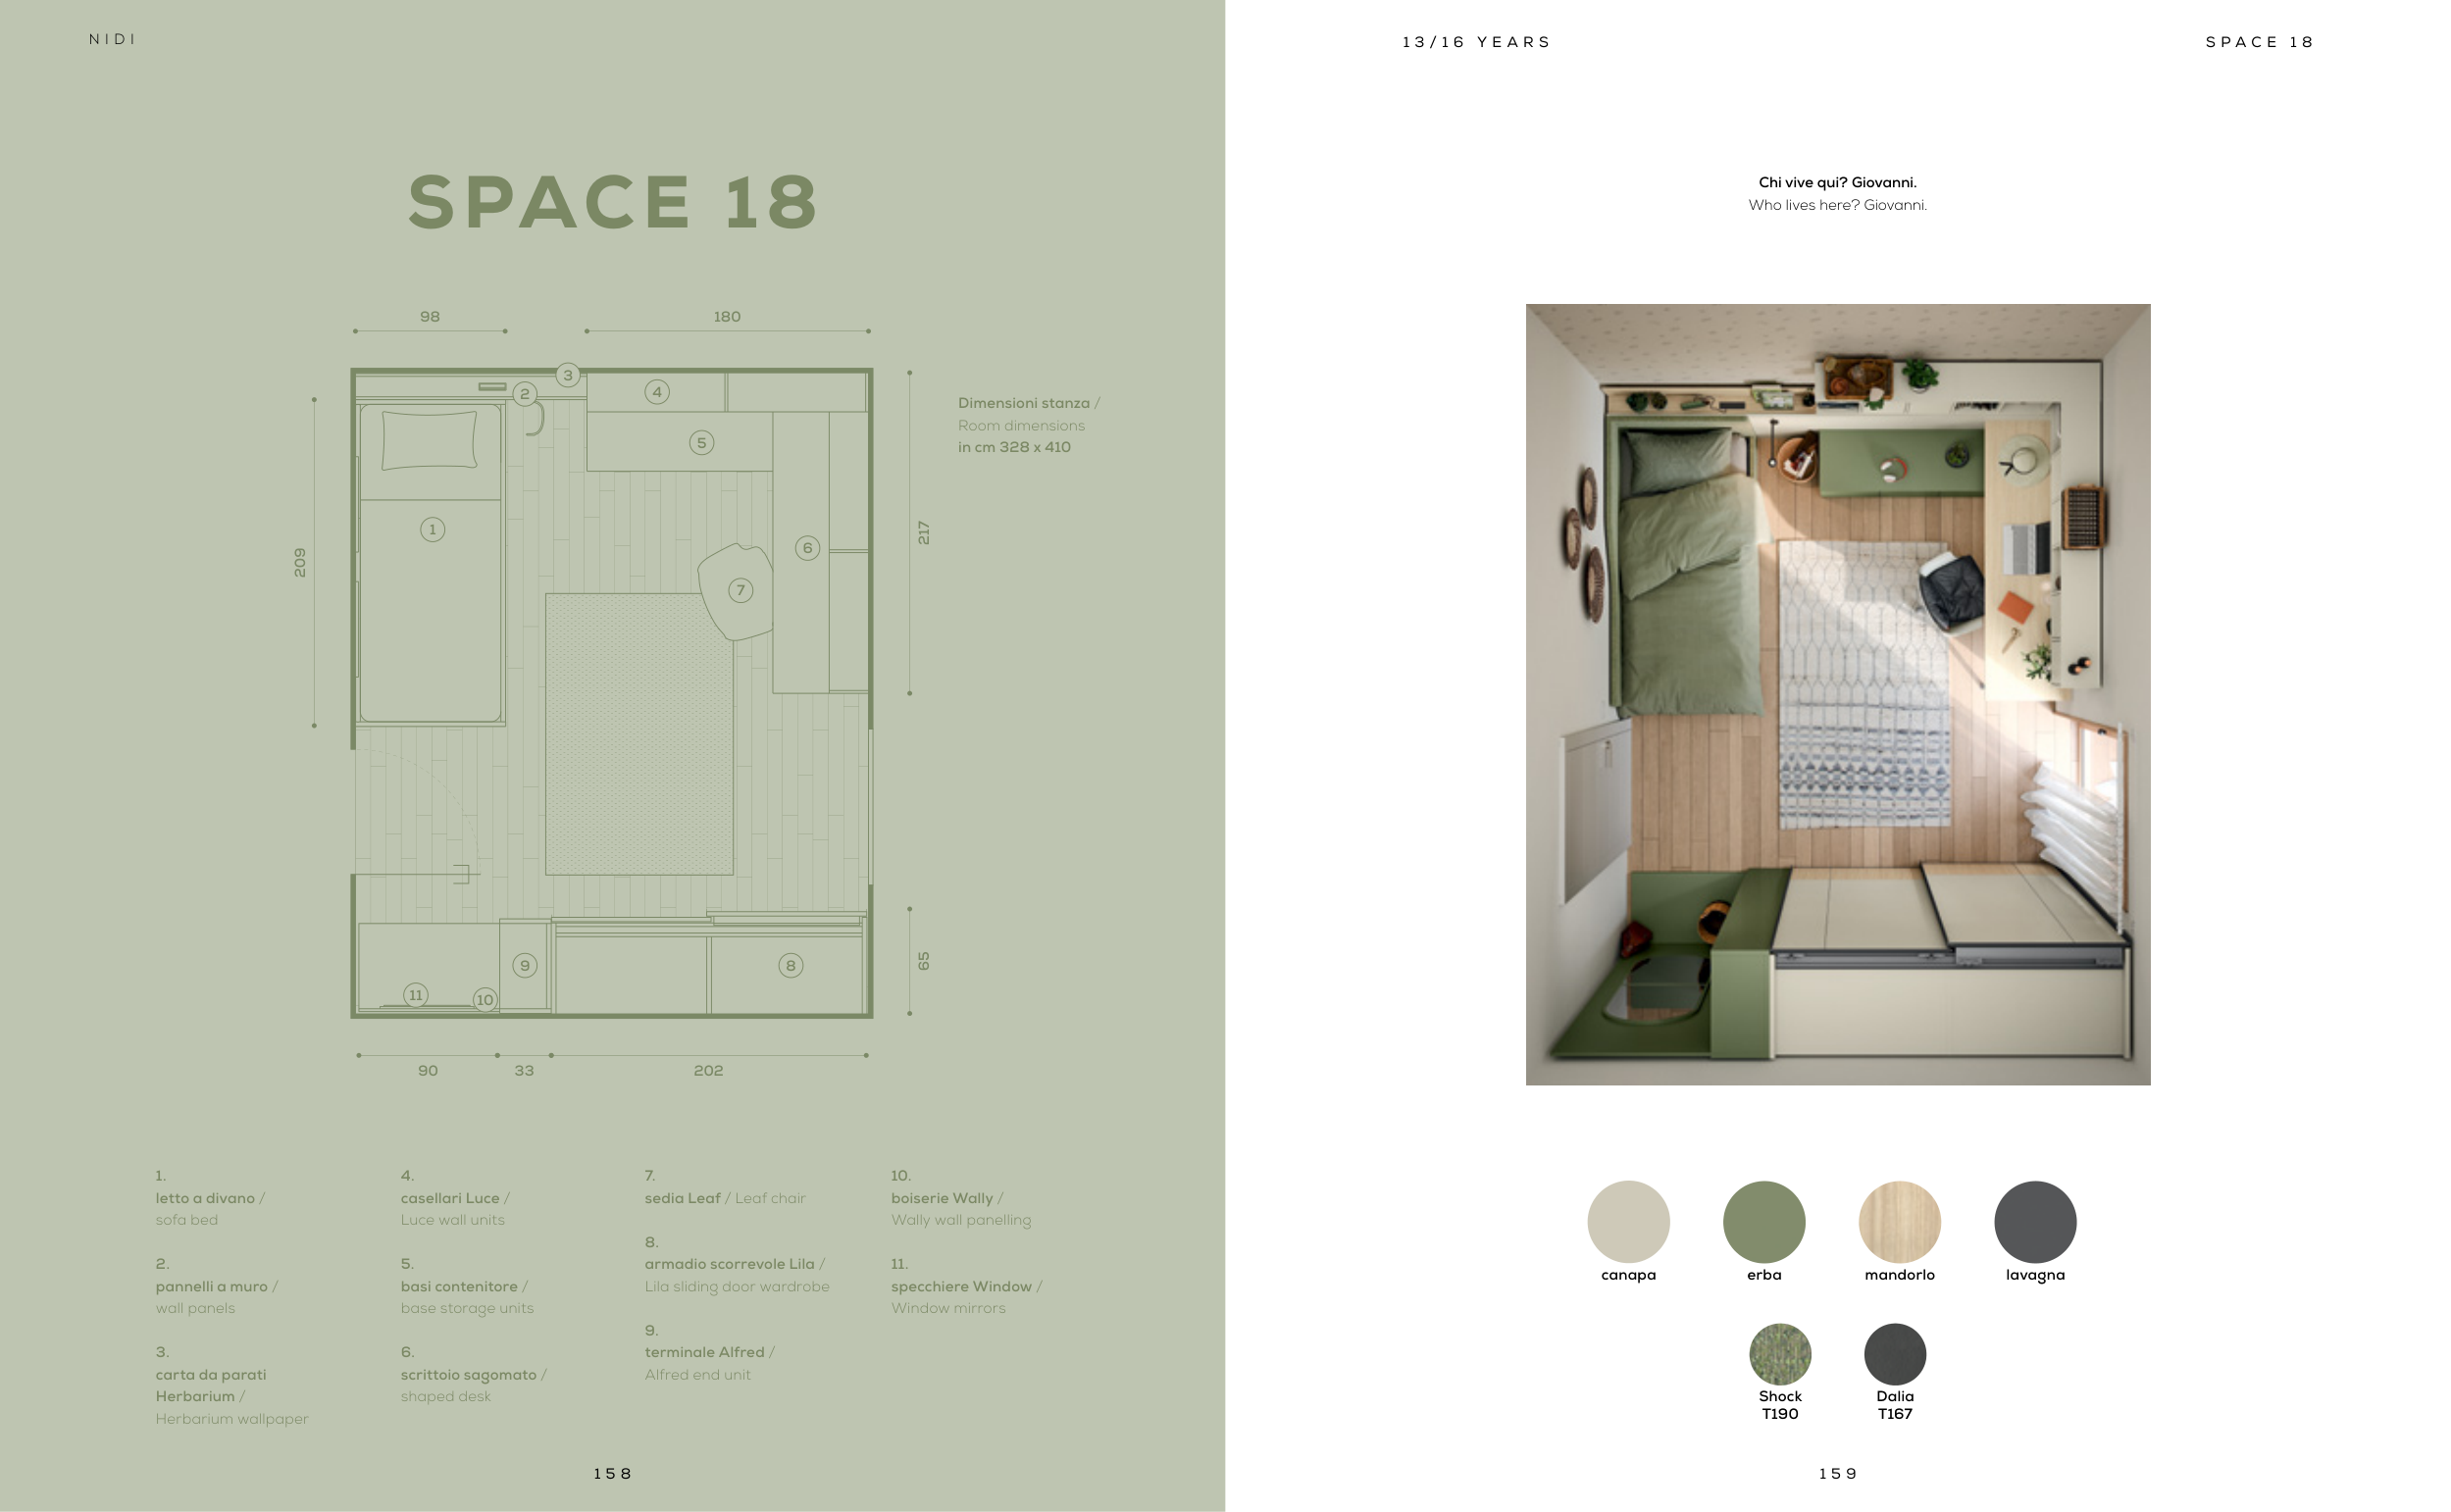Click circled number 4 on Luce wall units
2451x1512 pixels.
click(x=656, y=392)
